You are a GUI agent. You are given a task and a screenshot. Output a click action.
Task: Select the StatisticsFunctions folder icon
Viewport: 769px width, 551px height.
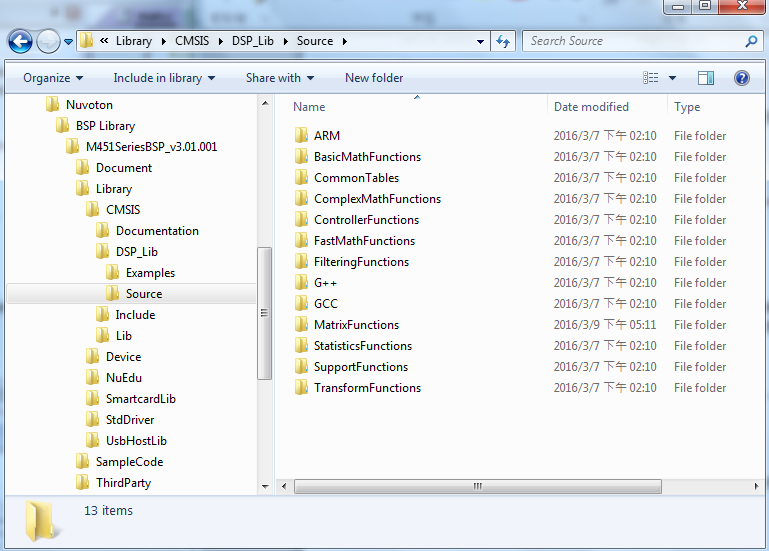tap(301, 346)
